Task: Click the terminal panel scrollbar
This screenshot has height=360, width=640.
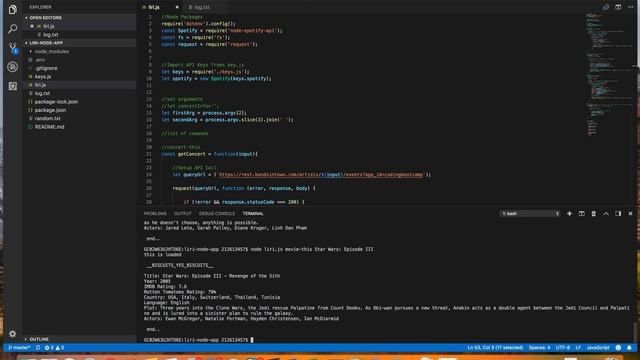Action: (635, 333)
